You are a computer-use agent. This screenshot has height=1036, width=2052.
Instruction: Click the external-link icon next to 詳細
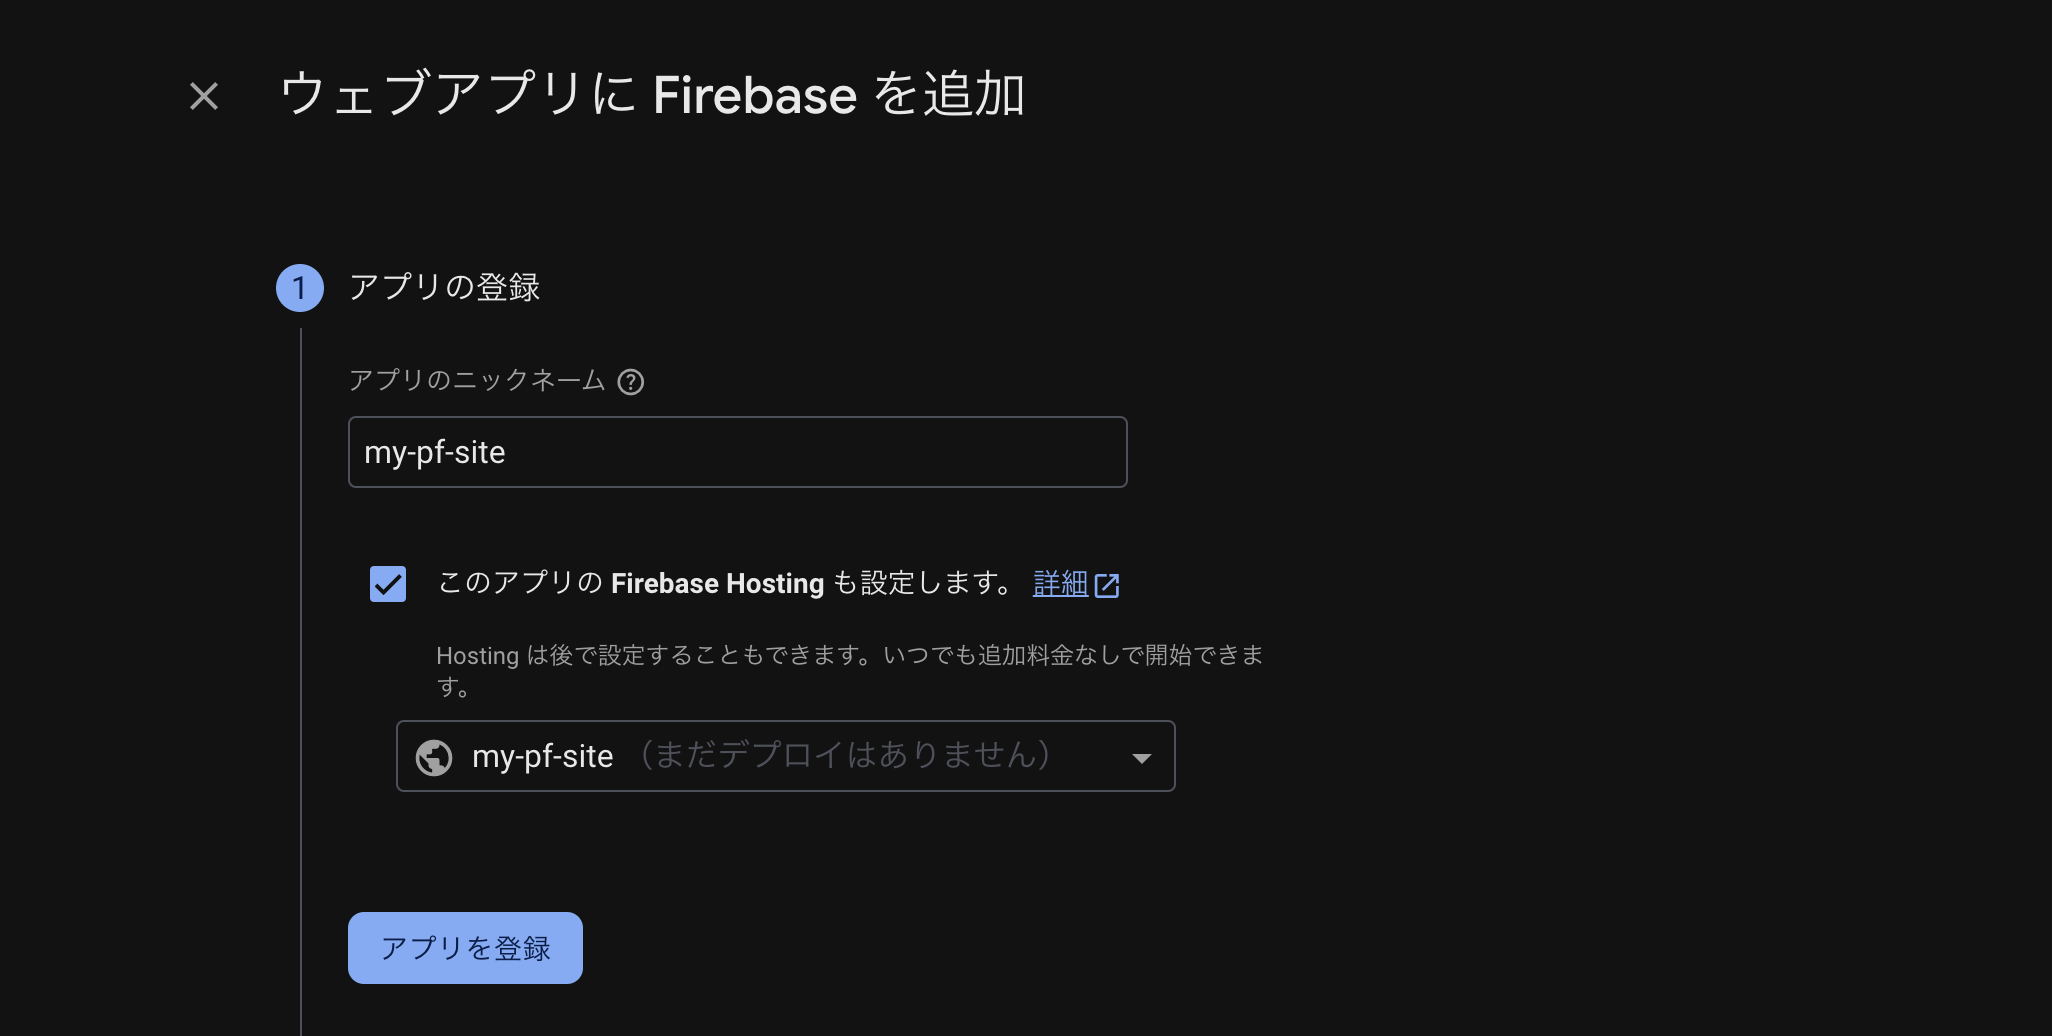(1107, 585)
